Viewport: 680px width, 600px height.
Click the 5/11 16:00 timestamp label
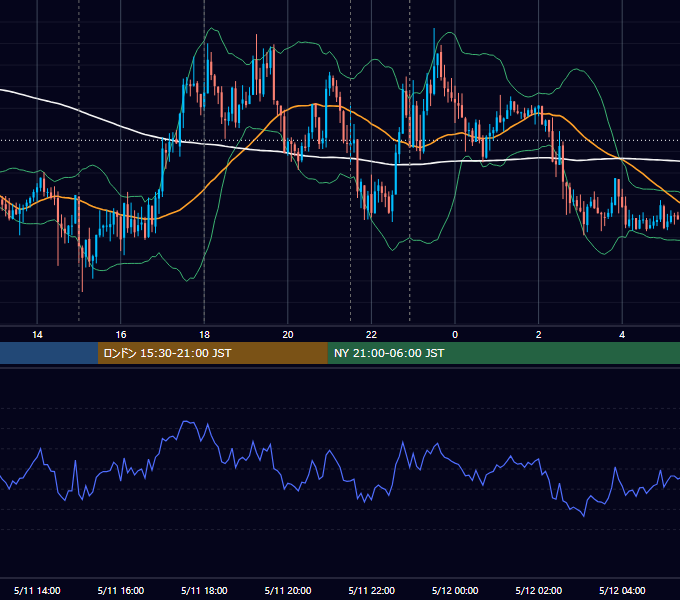(x=121, y=590)
